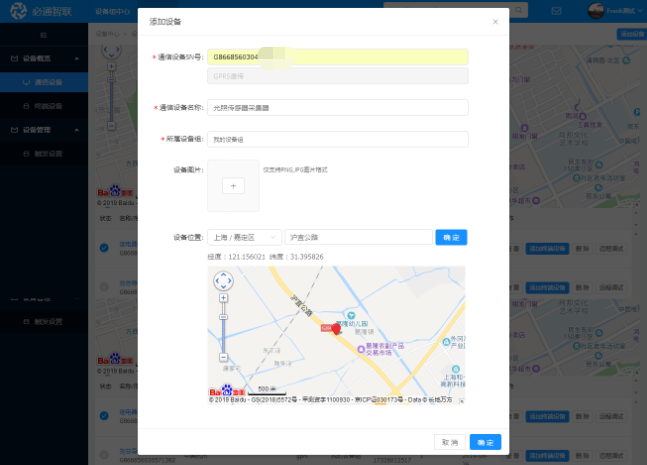Click the 取消 button in dialog footer
647x465 pixels.
[x=449, y=442]
